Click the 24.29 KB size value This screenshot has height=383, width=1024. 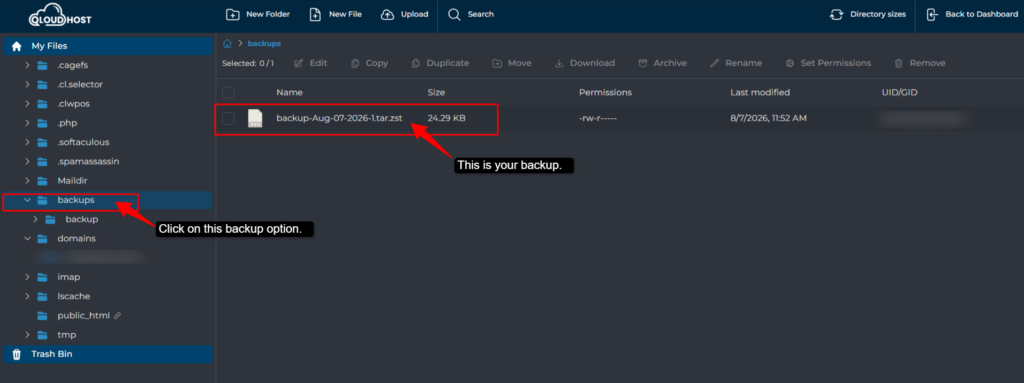(x=447, y=118)
